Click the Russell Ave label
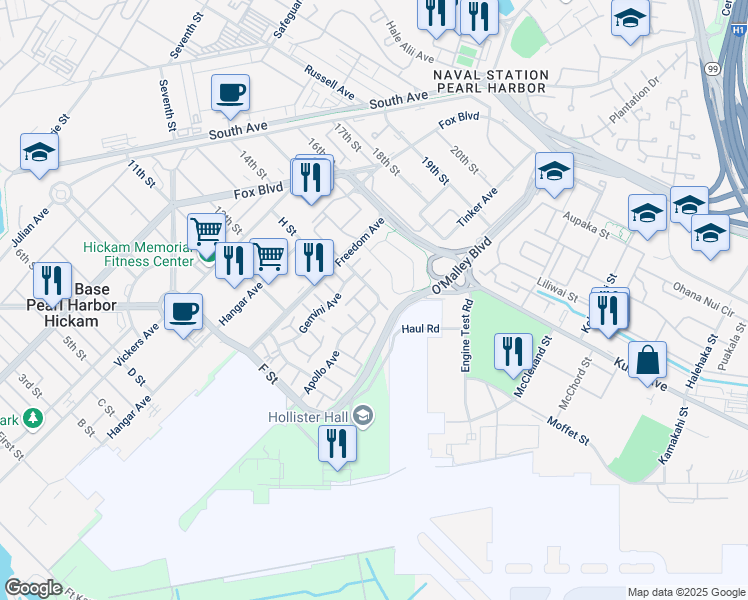This screenshot has width=748, height=600. (330, 83)
